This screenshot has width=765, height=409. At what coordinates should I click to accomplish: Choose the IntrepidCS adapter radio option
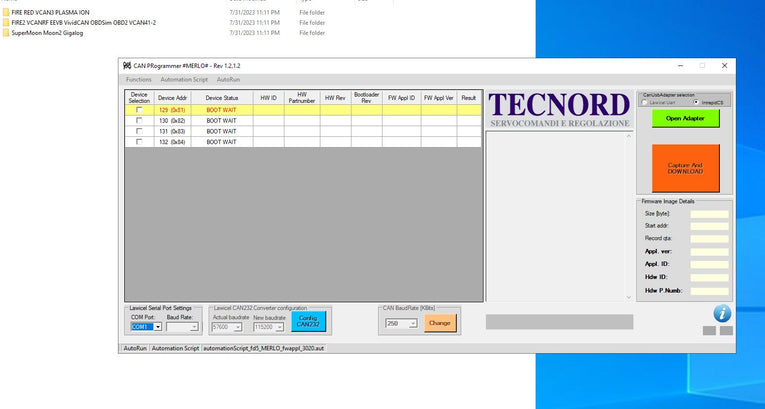click(x=696, y=102)
